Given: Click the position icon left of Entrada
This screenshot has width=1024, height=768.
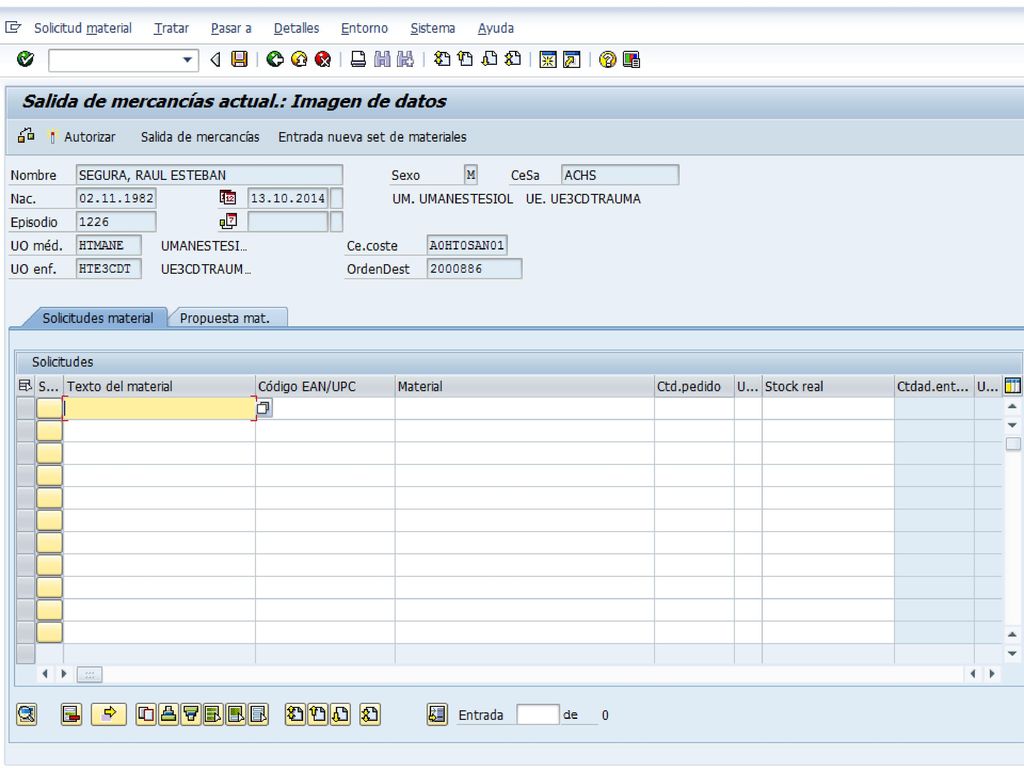Looking at the screenshot, I should tap(437, 714).
